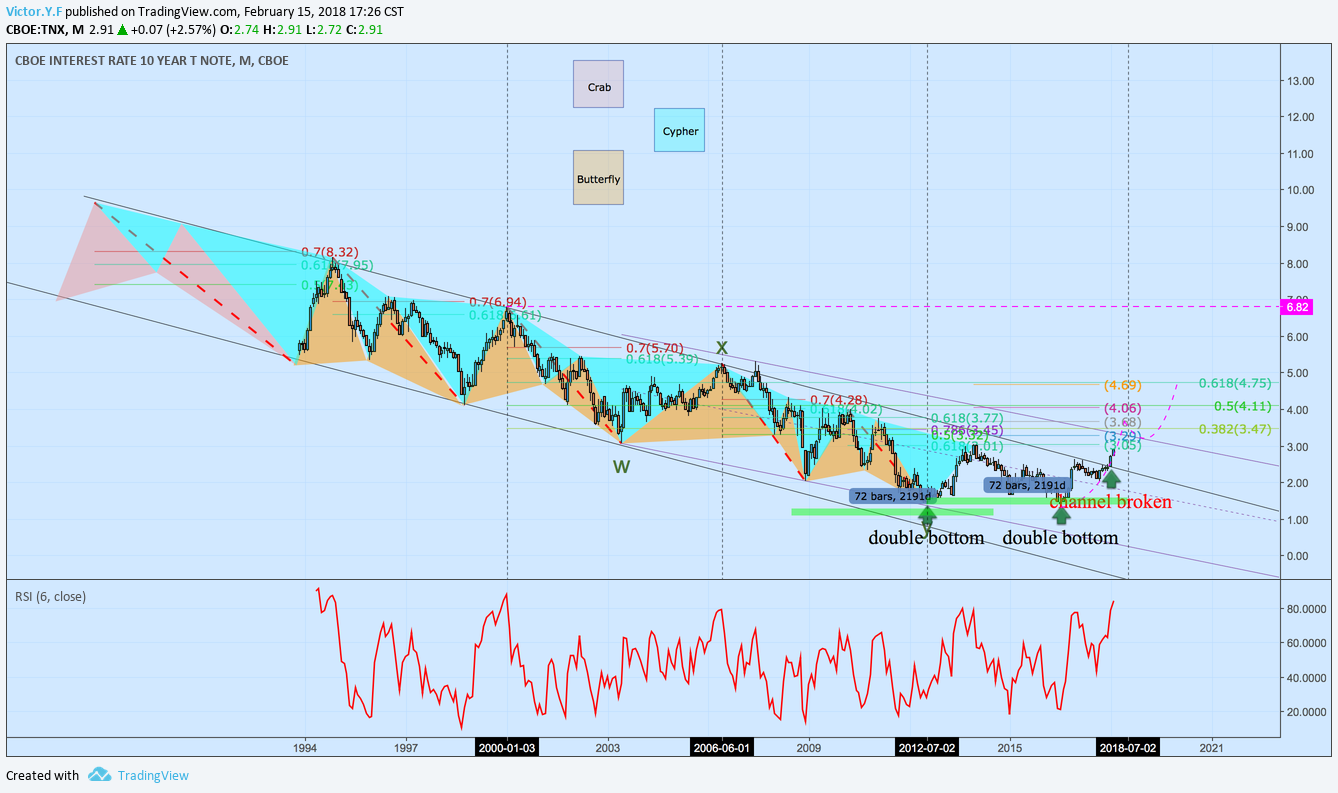
Task: Click the left double bottom text
Action: (926, 538)
